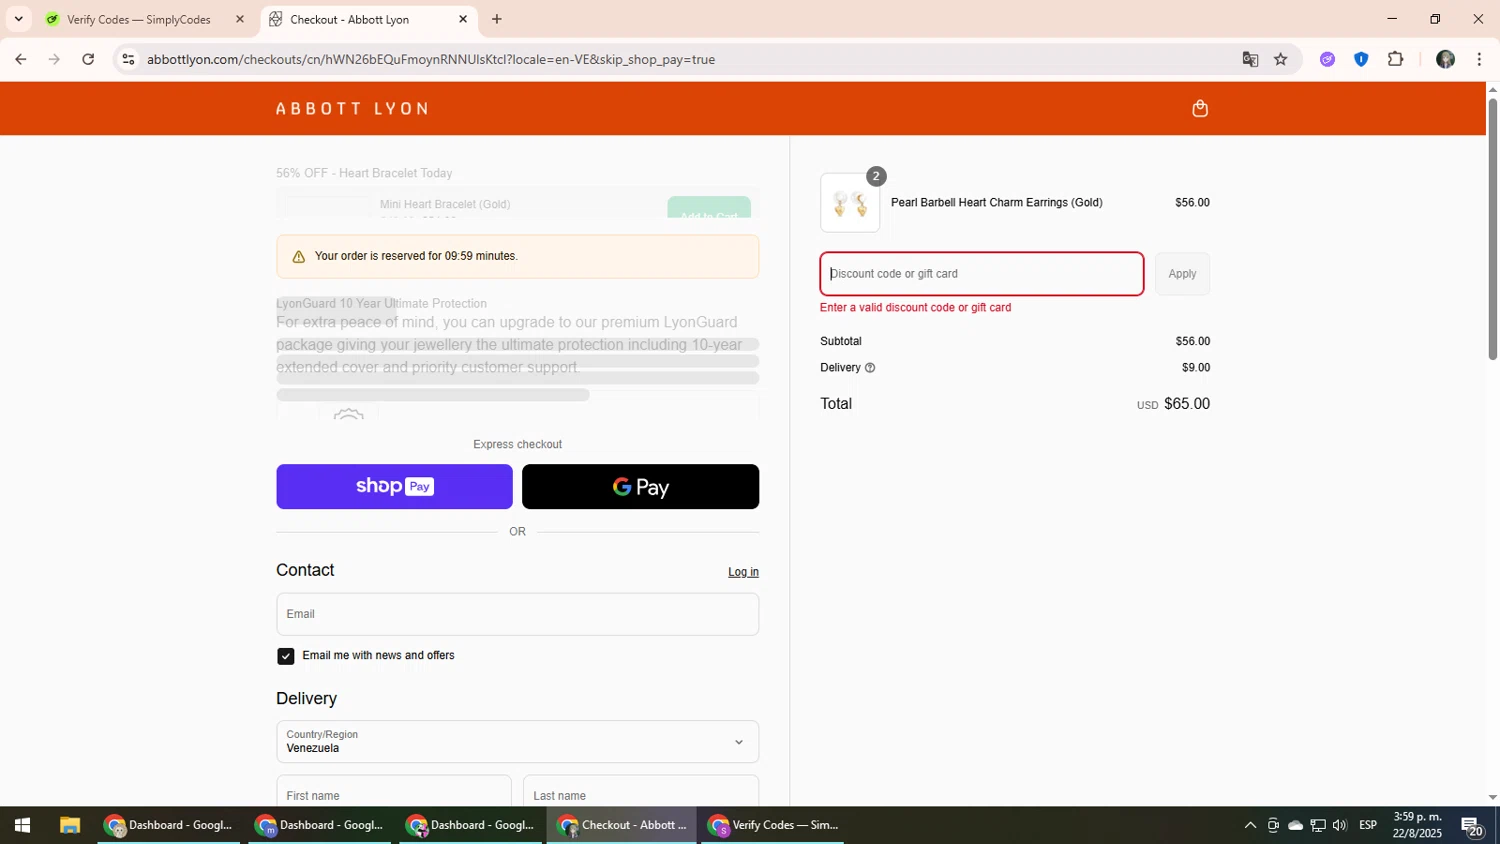The image size is (1500, 844).
Task: Click the purple SimplyCodes extension icon
Action: click(1327, 59)
